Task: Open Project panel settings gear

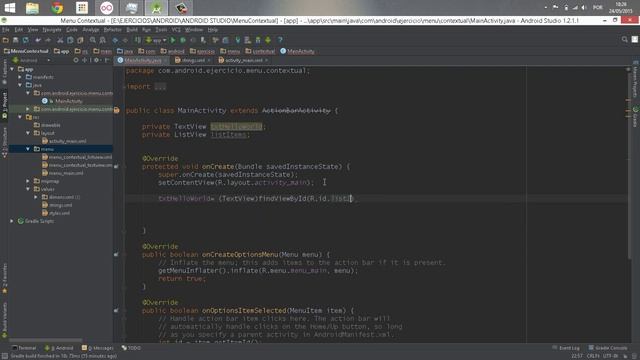Action: [x=97, y=60]
